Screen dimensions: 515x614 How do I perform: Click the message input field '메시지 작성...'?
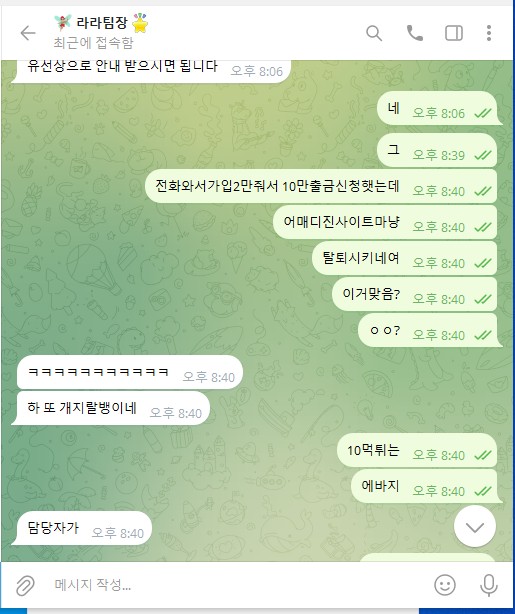pyautogui.click(x=235, y=585)
